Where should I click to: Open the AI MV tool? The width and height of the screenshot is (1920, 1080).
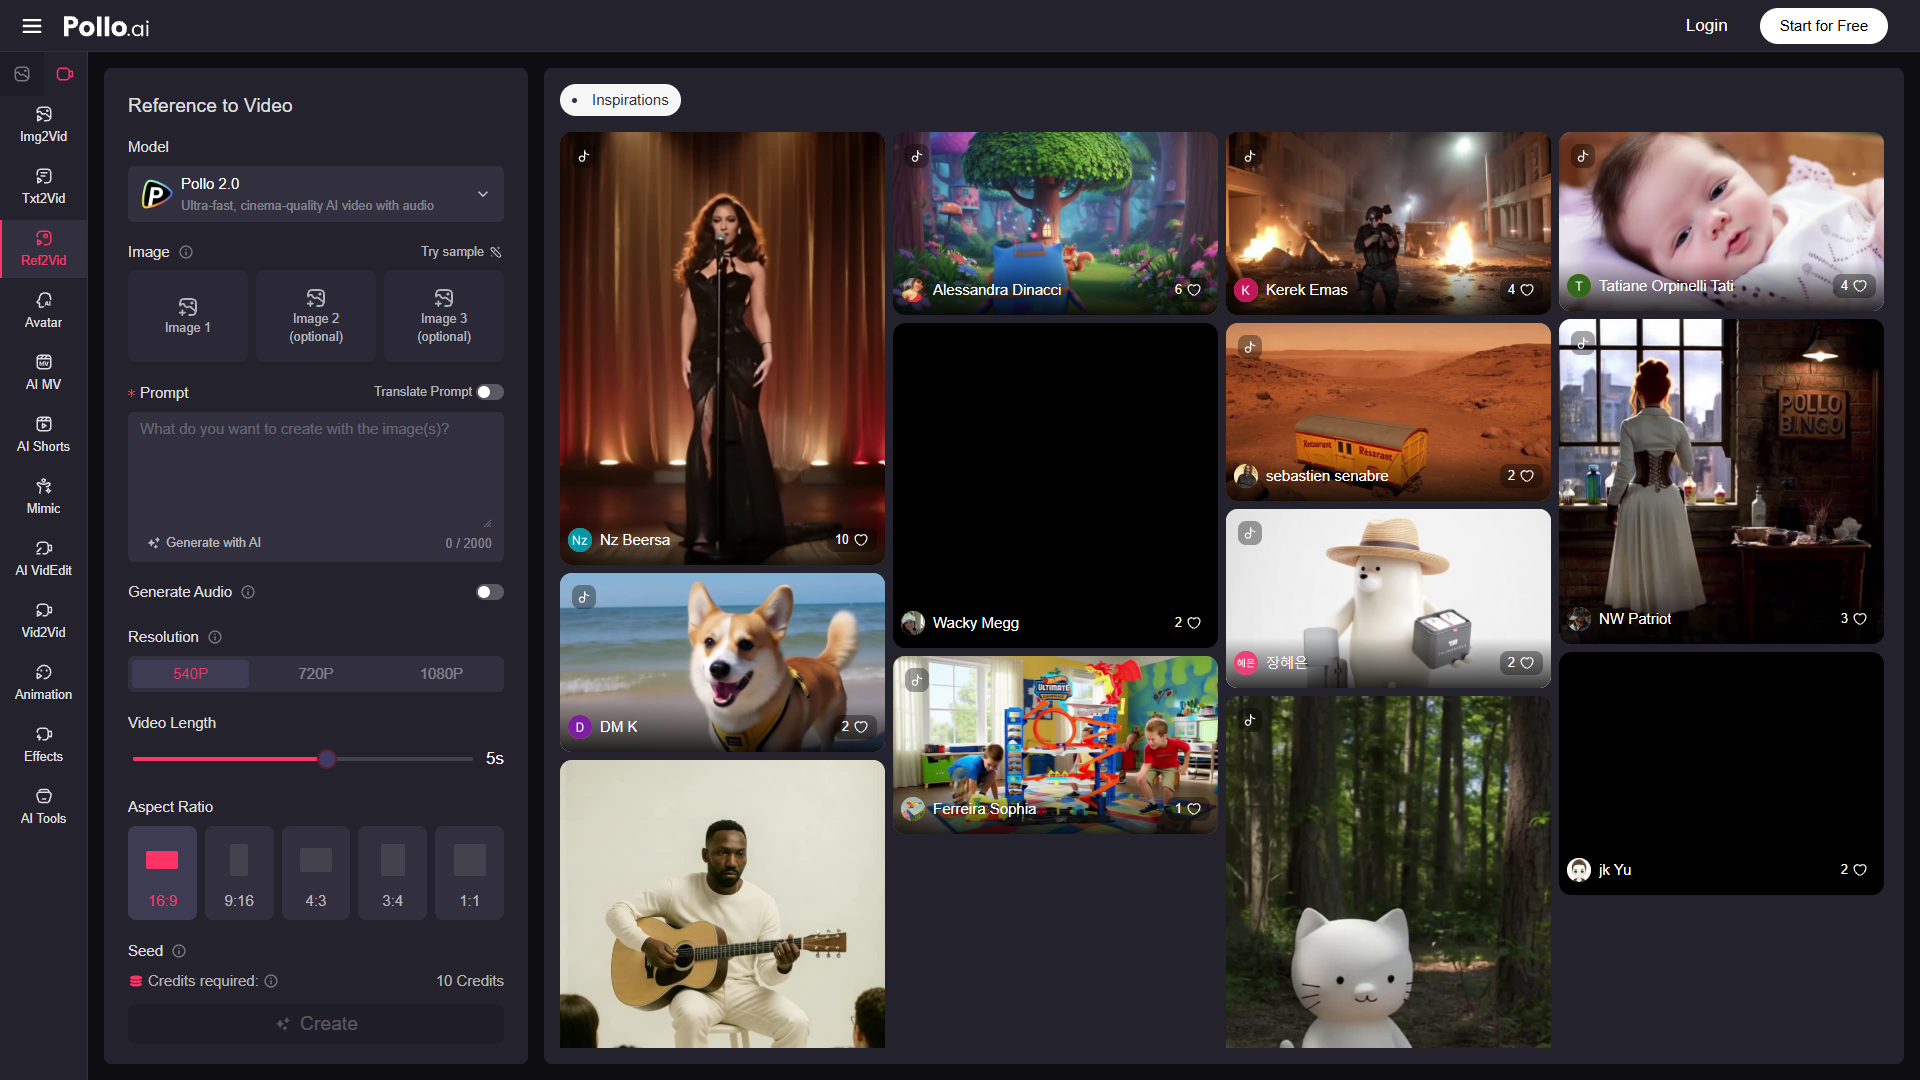pyautogui.click(x=43, y=372)
